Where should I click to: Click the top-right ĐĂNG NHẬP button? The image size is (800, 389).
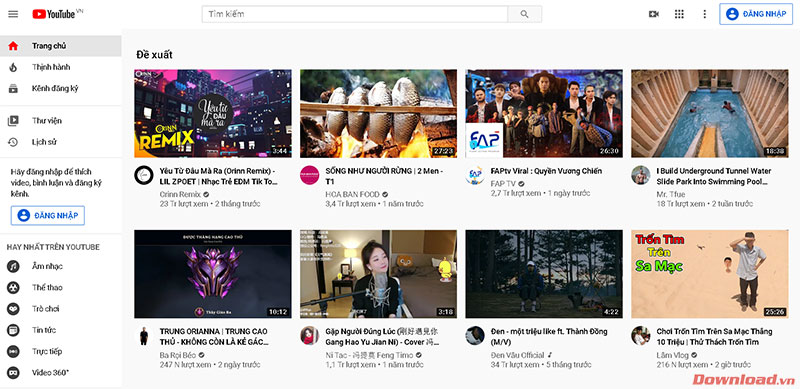(756, 14)
